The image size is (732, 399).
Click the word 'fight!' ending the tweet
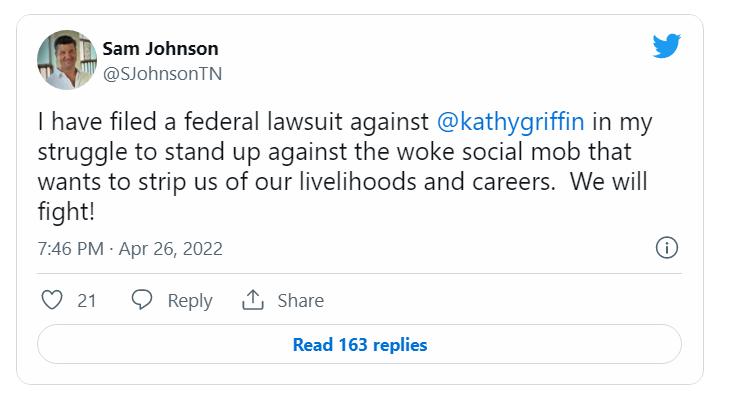pos(66,212)
